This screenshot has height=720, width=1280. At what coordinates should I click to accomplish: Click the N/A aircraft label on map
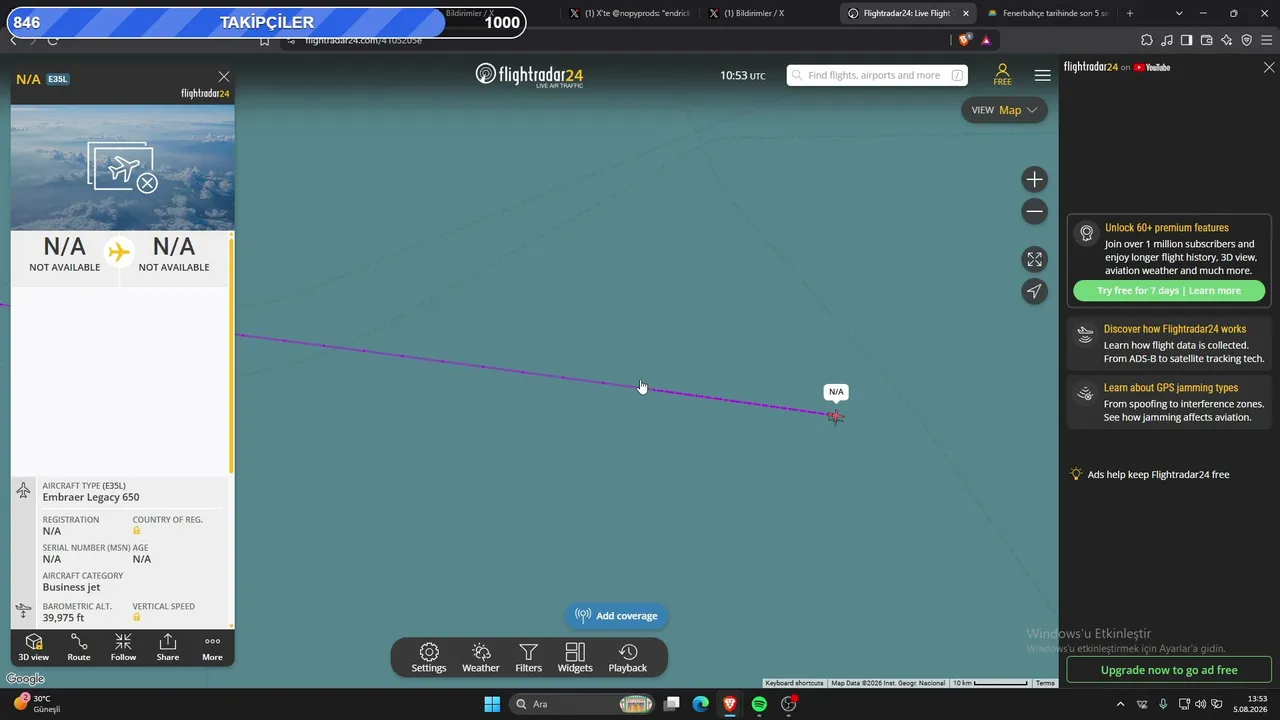[x=836, y=392]
